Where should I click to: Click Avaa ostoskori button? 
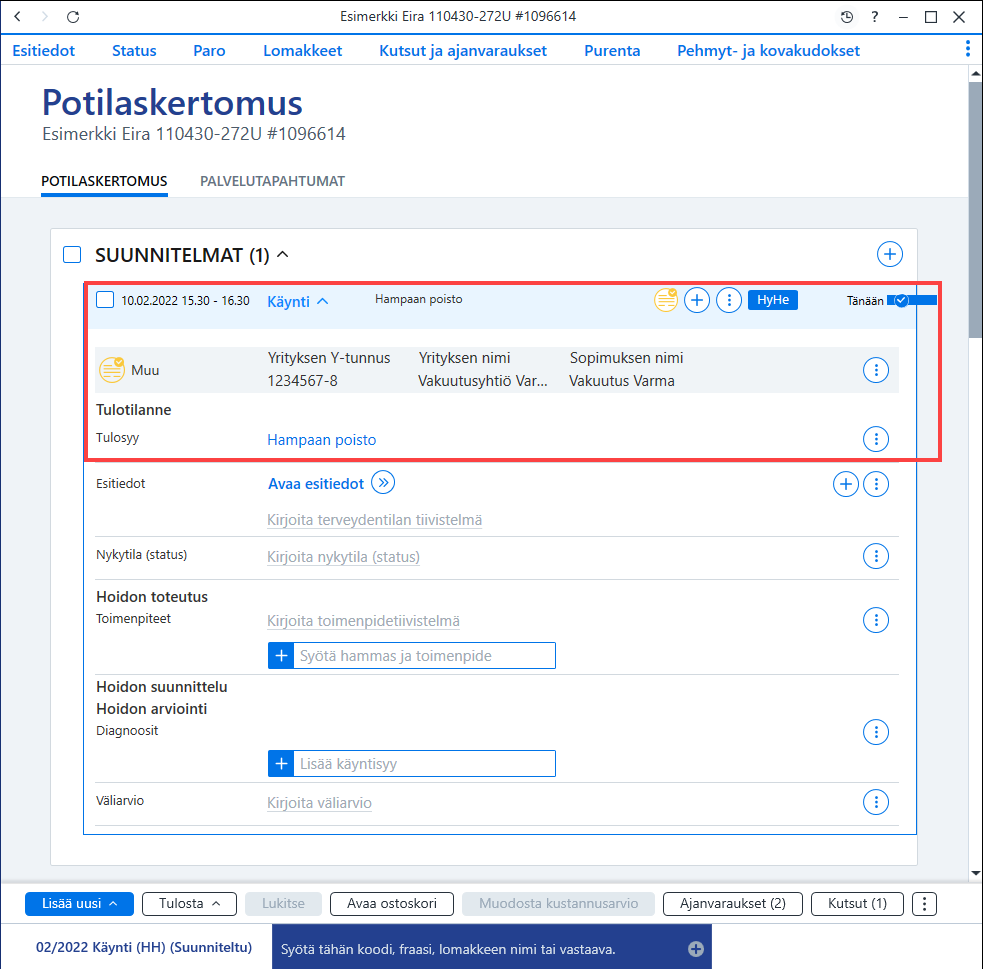click(392, 904)
